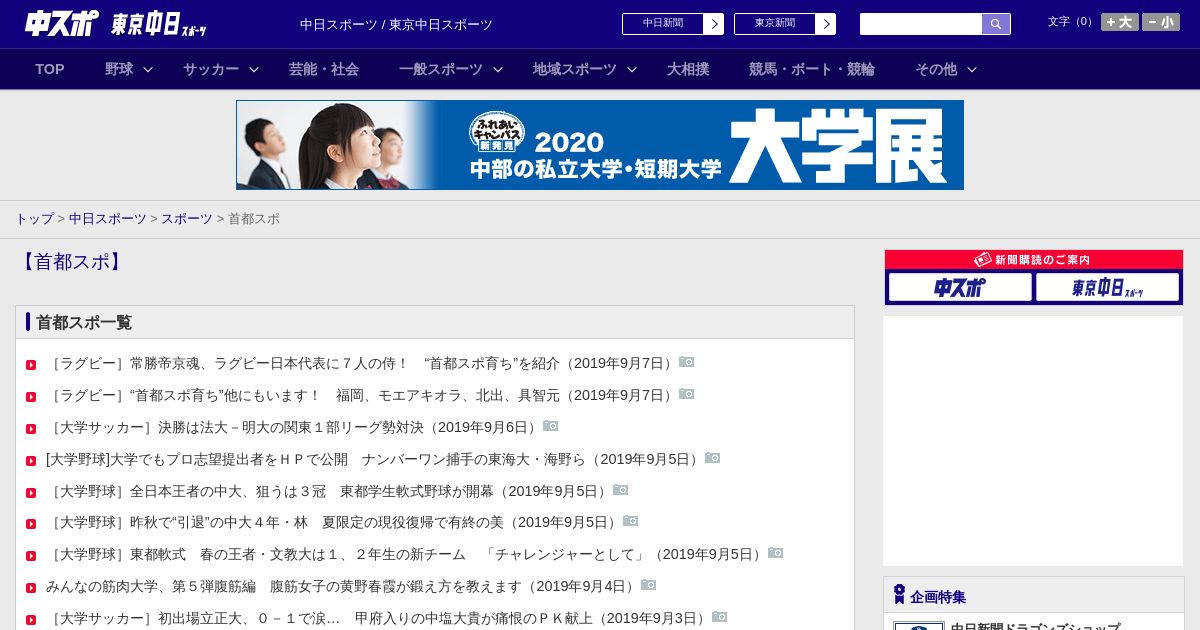This screenshot has height=630, width=1200.
Task: Open article 常勝帝京魂、ラグビー日本代表に7人の侍
Action: (361, 363)
